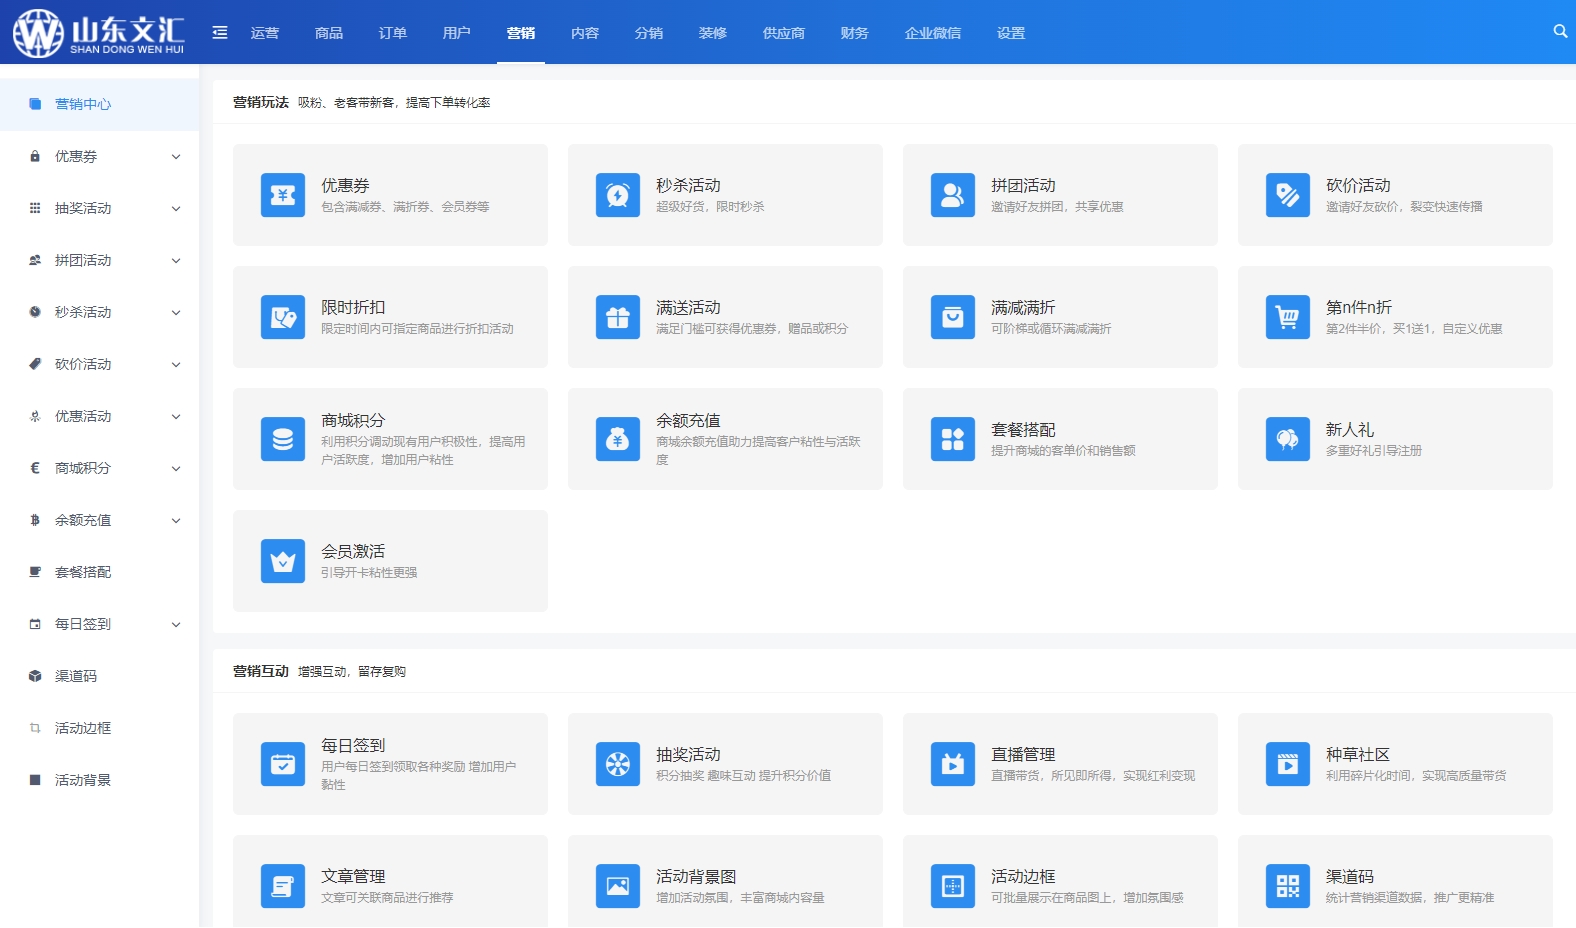Click the 引导开卡粘性更强 description text
The image size is (1576, 928).
[x=369, y=573]
